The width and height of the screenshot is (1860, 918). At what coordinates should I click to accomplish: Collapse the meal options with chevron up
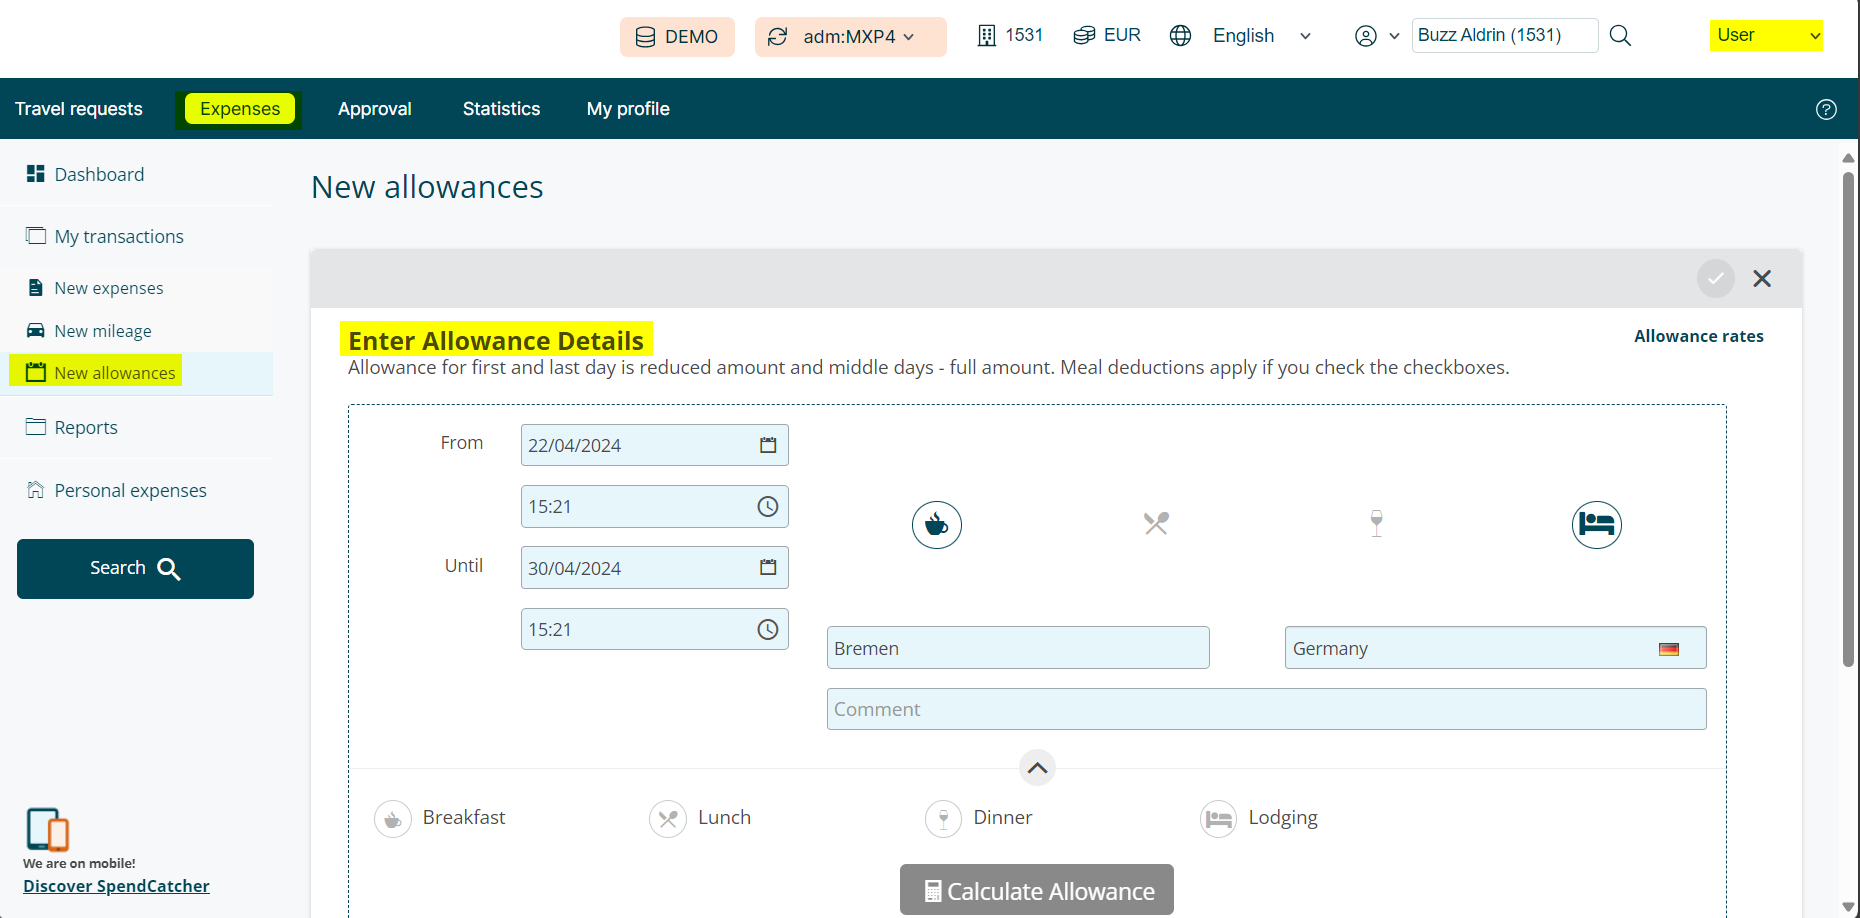click(x=1037, y=768)
